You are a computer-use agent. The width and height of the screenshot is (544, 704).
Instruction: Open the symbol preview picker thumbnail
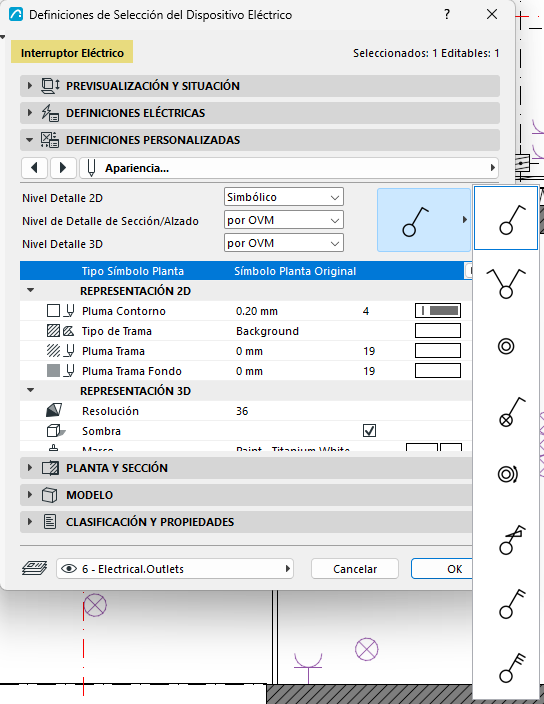click(423, 220)
